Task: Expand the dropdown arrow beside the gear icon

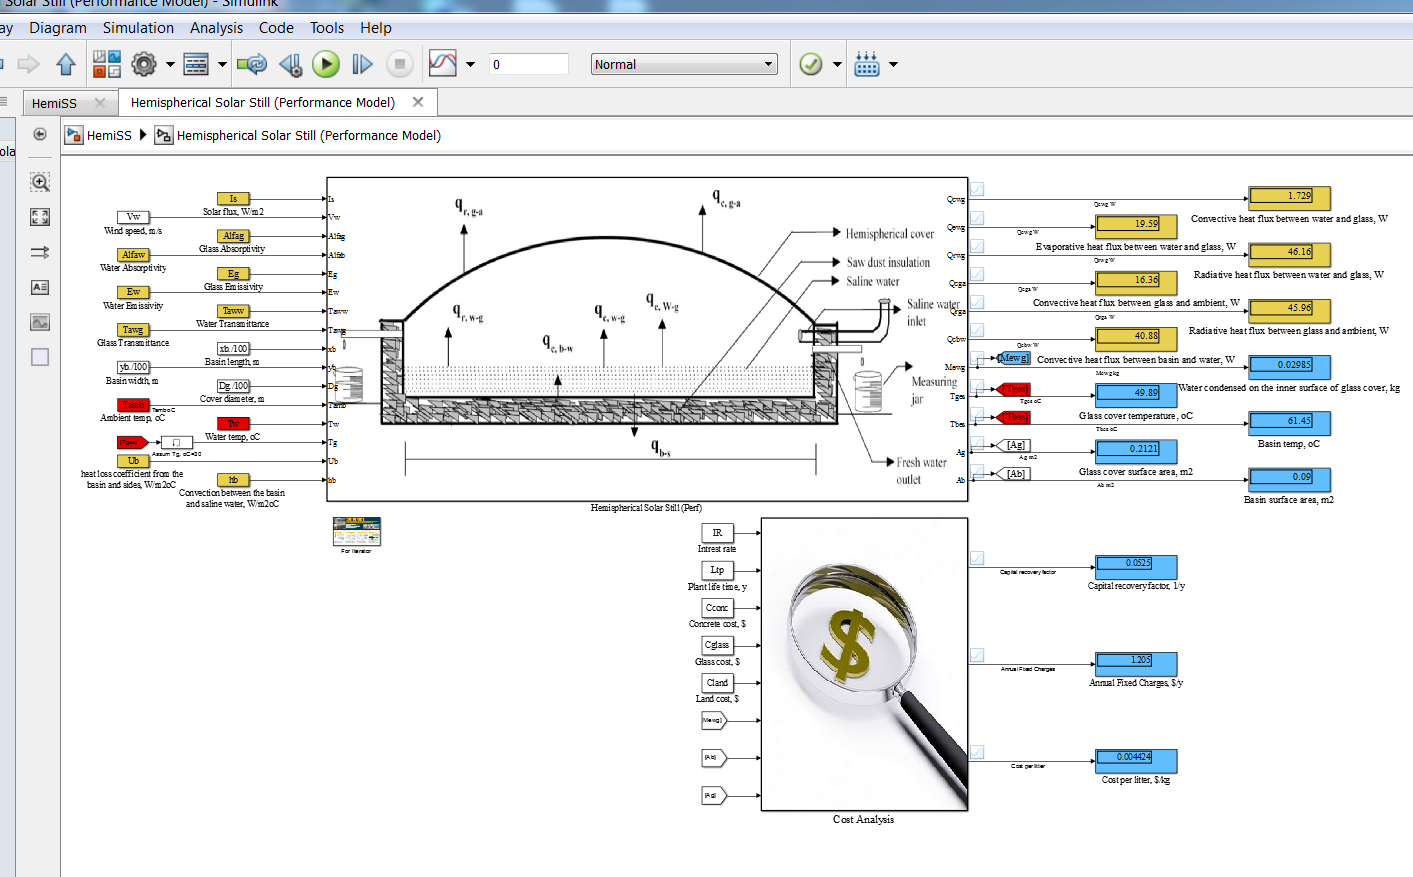Action: click(168, 63)
